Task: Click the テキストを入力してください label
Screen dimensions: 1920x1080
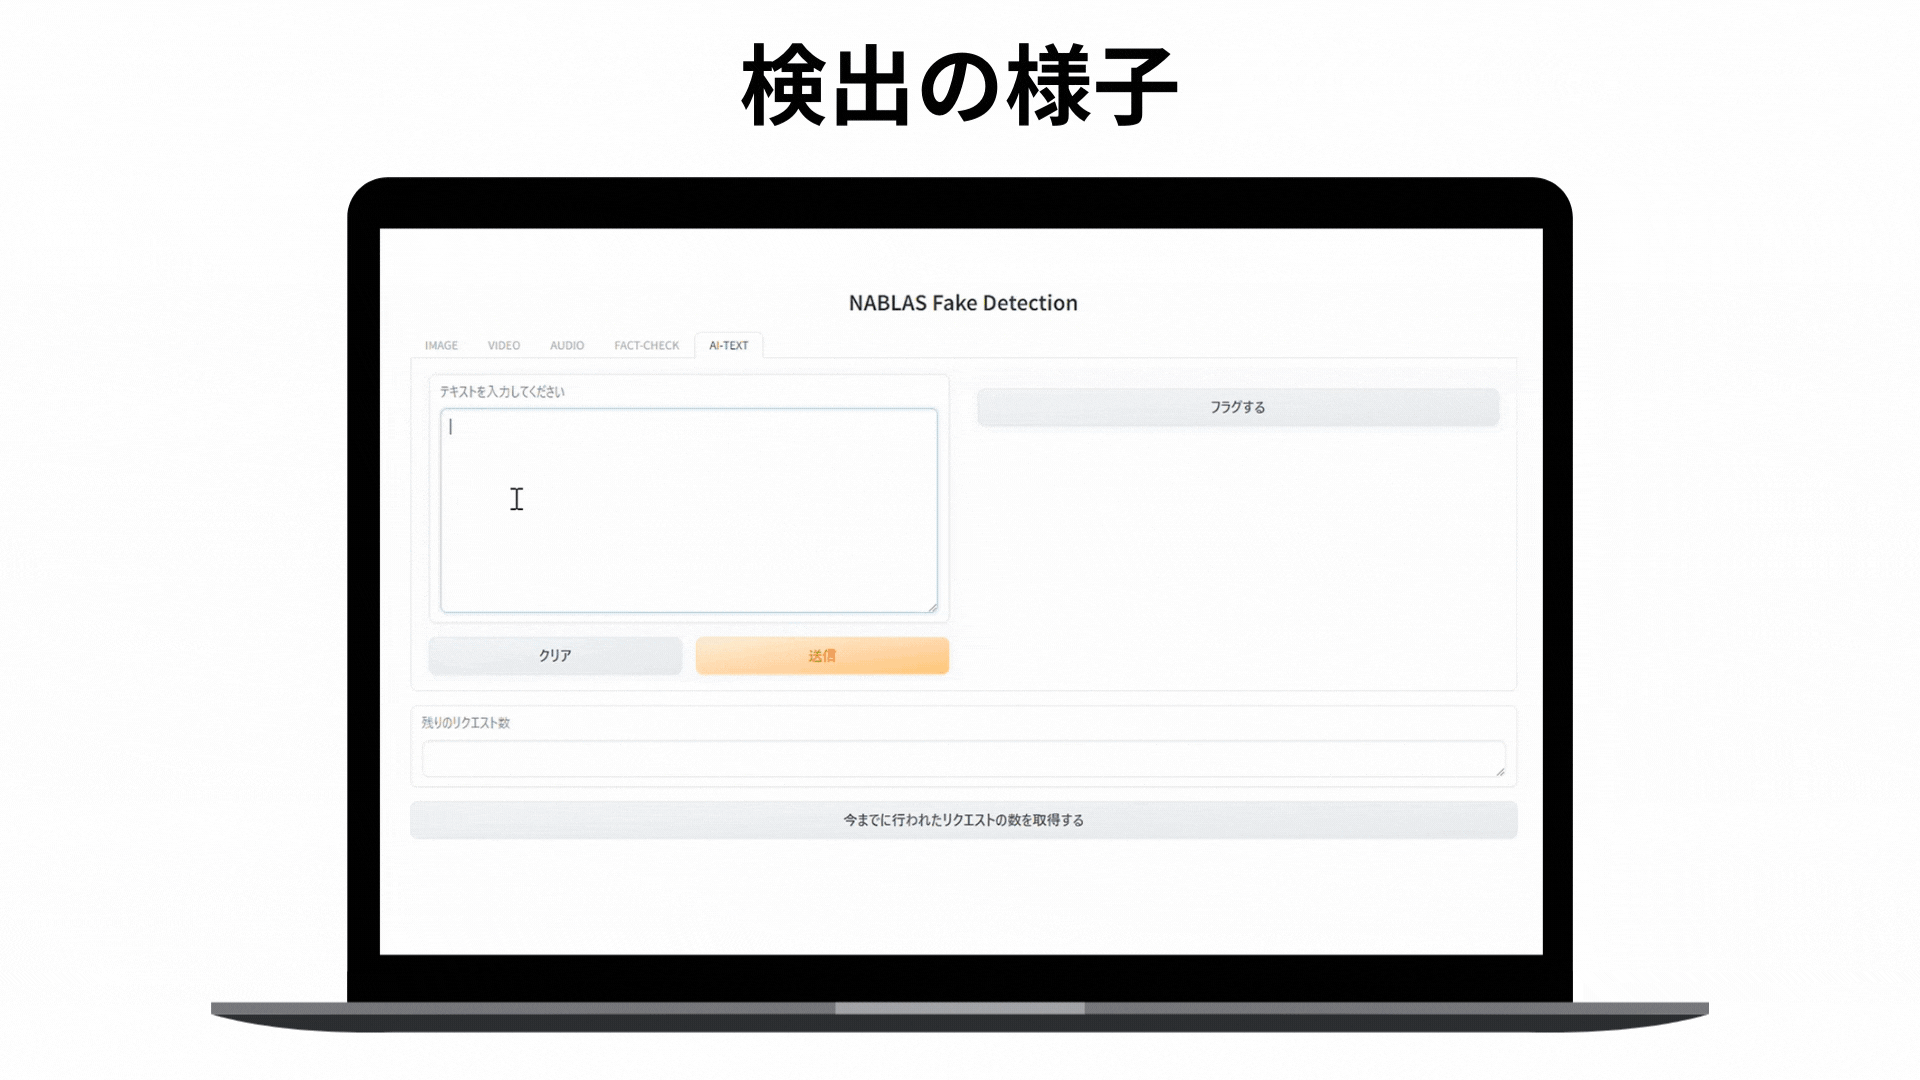Action: click(x=502, y=392)
